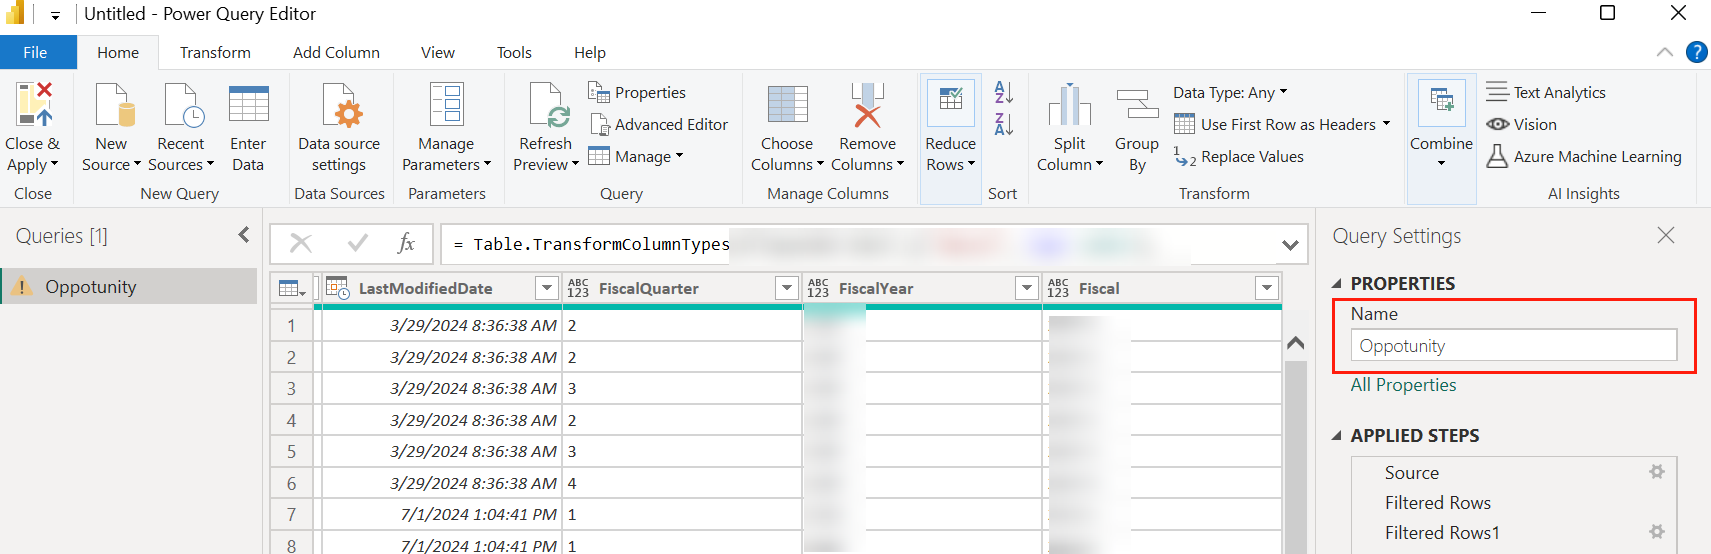1711x554 pixels.
Task: Click the query Name input field
Action: coord(1513,346)
